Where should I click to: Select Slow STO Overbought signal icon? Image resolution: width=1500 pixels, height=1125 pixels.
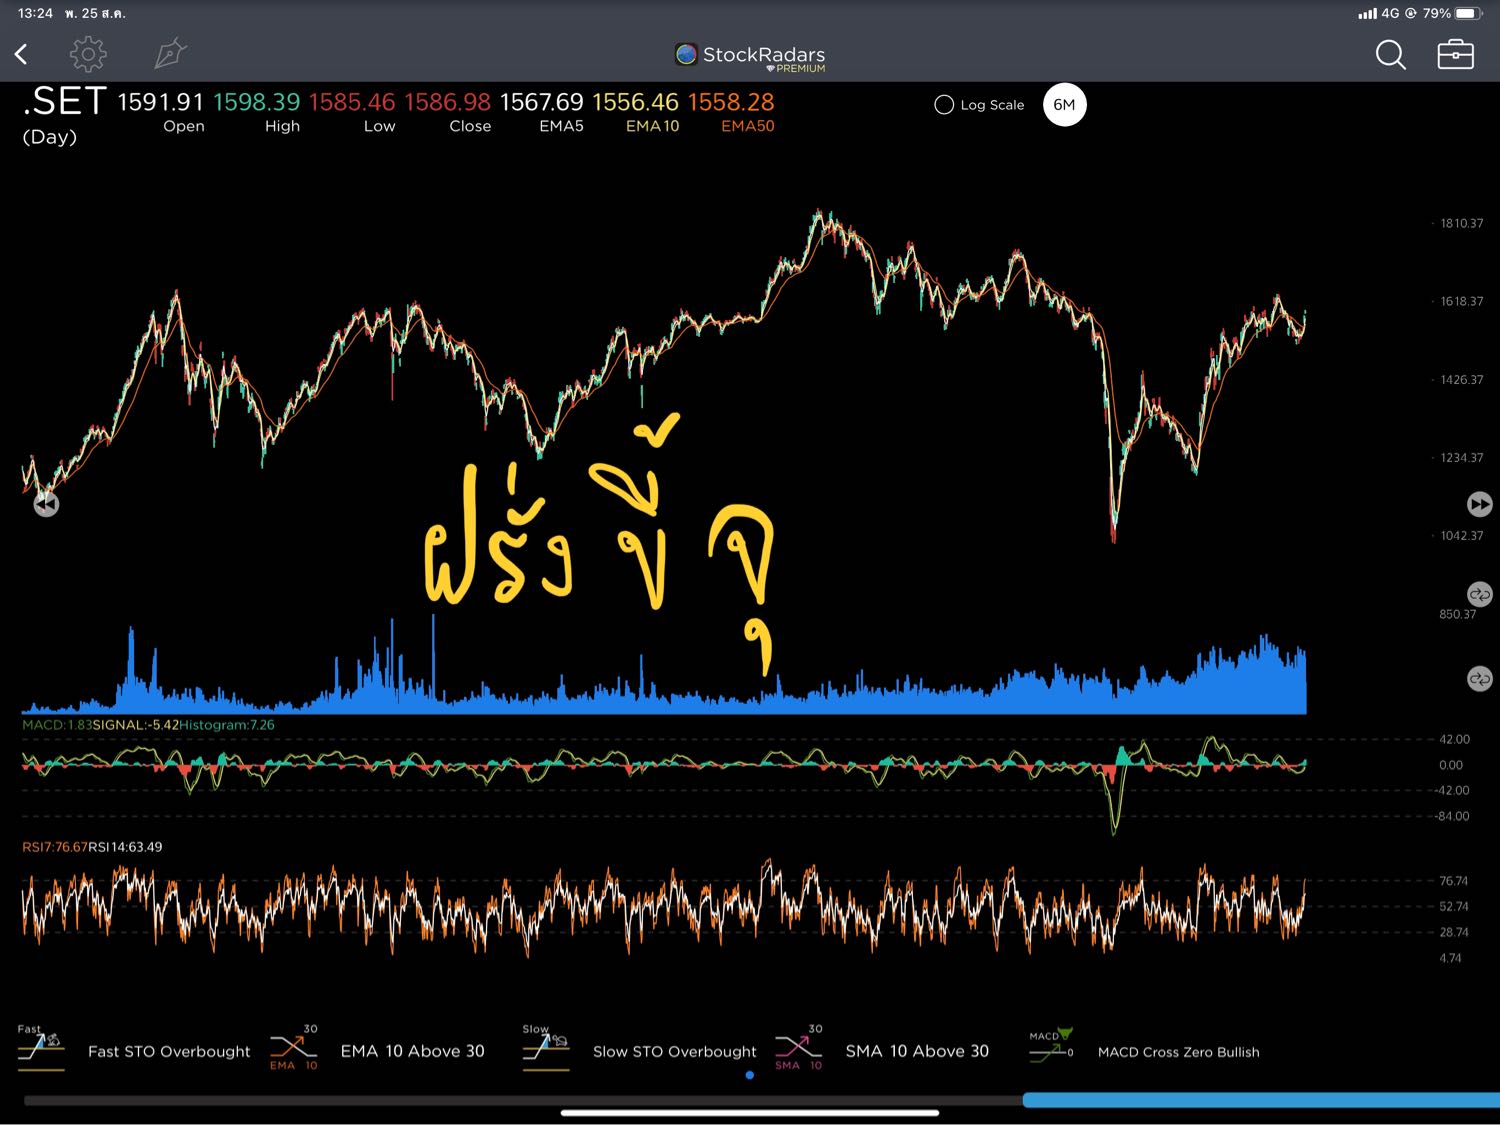click(x=546, y=1048)
